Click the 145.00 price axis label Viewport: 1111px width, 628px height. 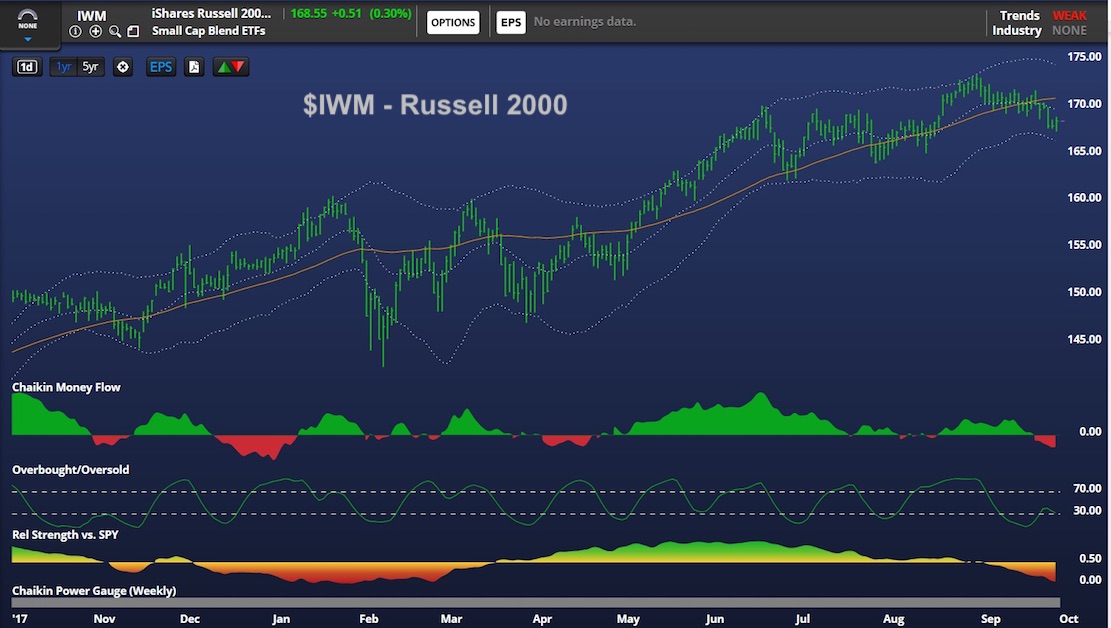tap(1084, 339)
